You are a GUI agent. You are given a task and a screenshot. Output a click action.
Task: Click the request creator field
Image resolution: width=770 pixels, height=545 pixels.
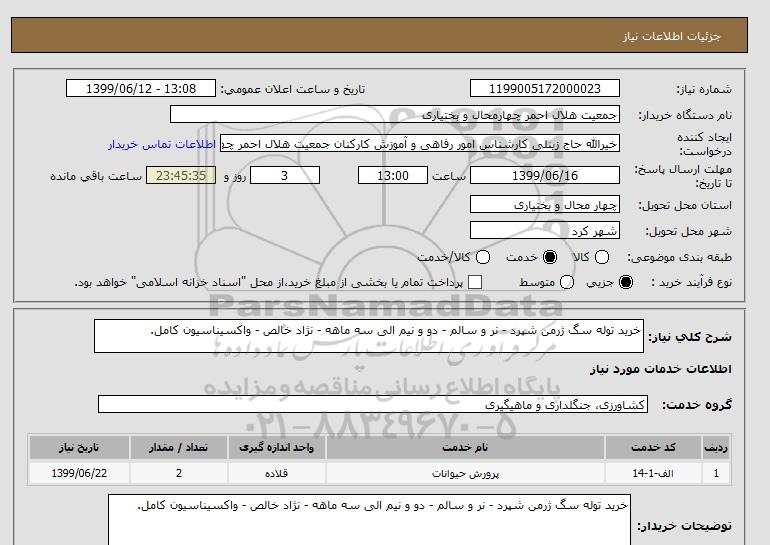coord(420,144)
